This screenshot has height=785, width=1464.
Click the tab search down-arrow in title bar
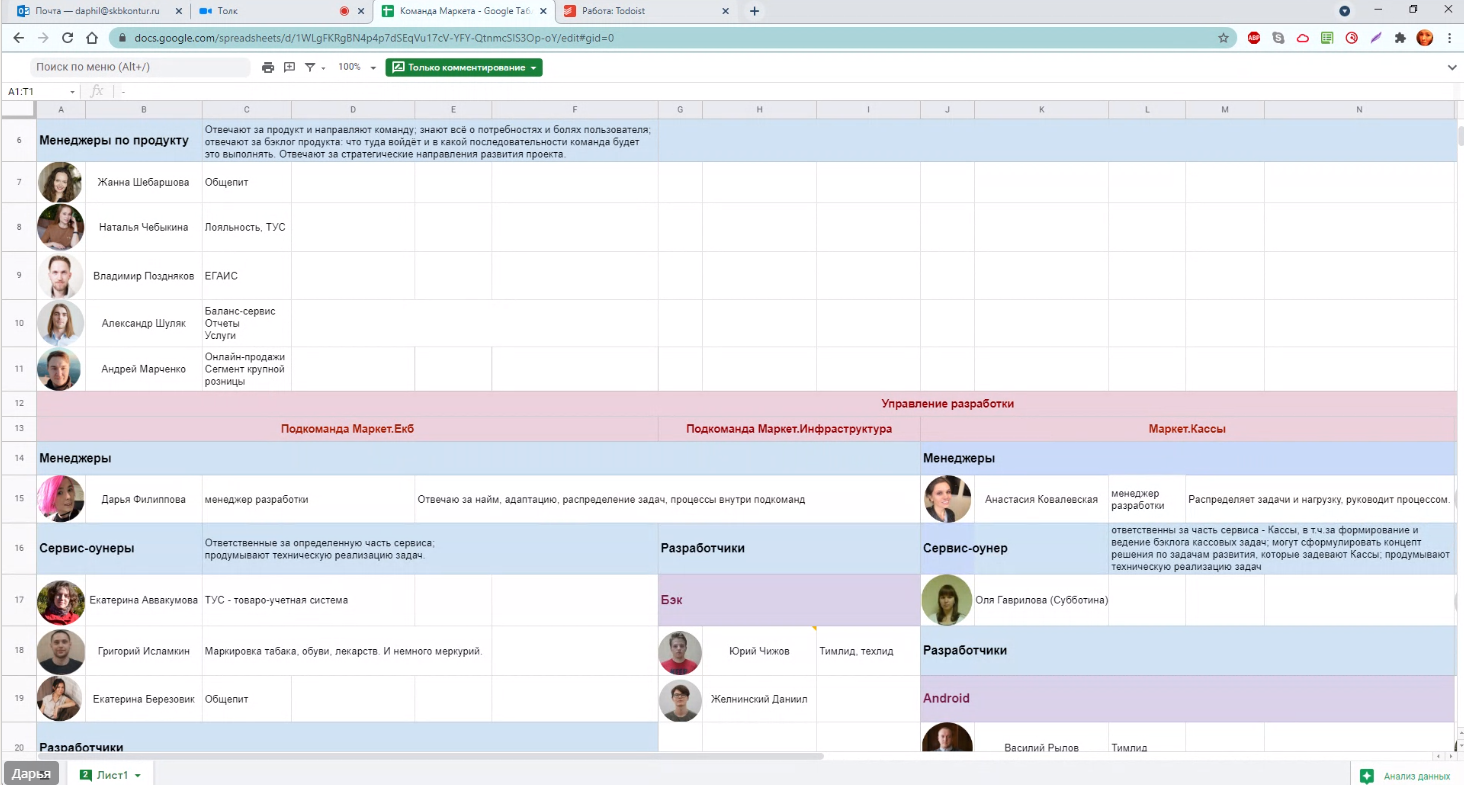click(x=1345, y=11)
